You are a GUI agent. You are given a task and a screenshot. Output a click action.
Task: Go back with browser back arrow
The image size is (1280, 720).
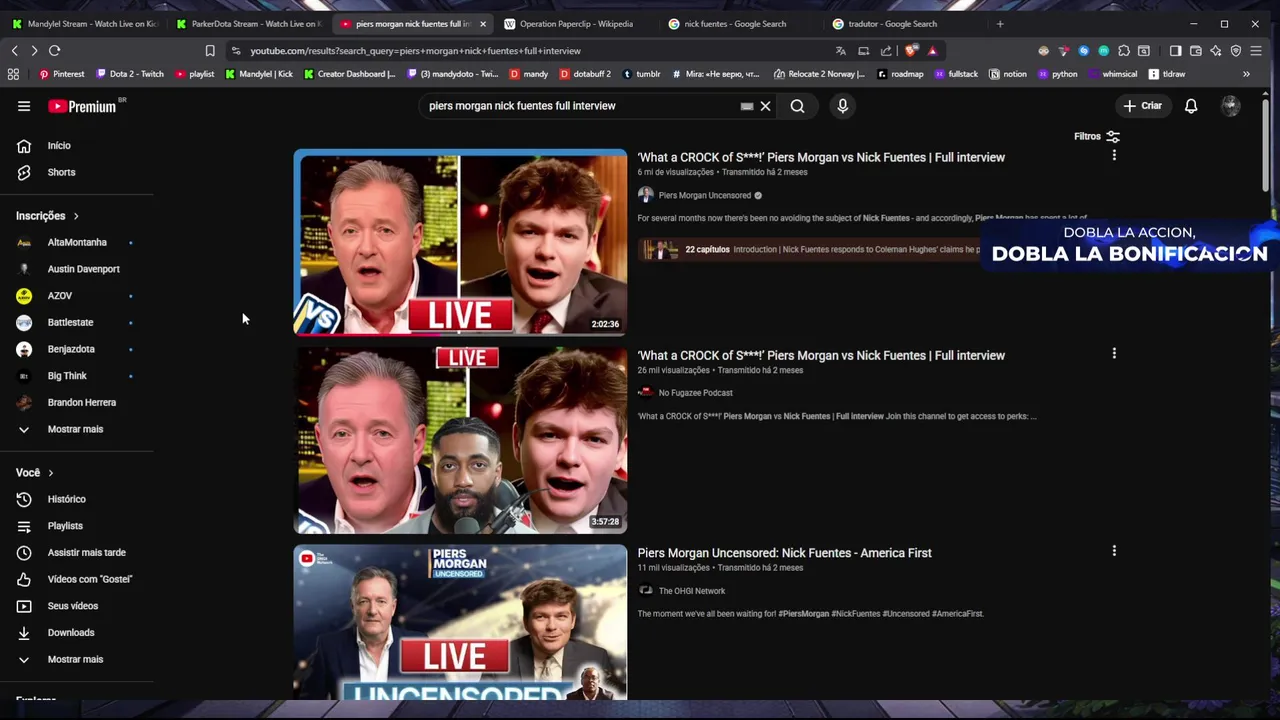(14, 50)
